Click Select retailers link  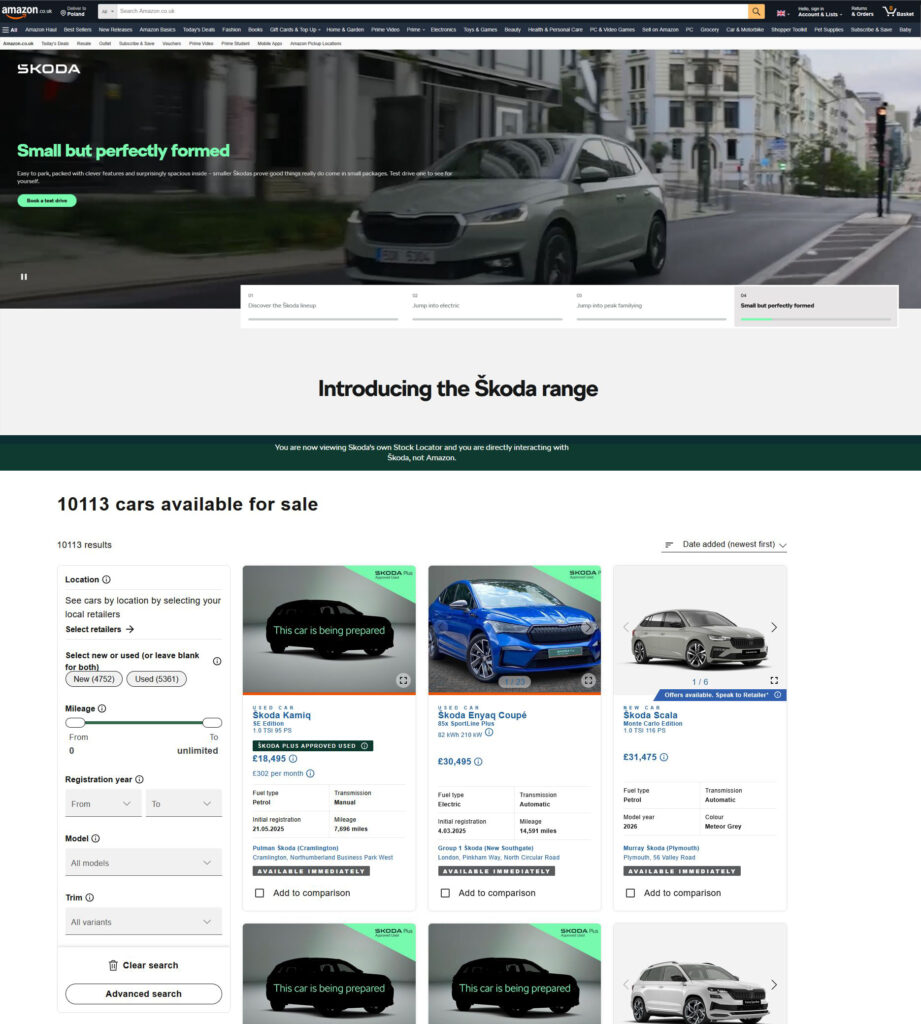(99, 630)
